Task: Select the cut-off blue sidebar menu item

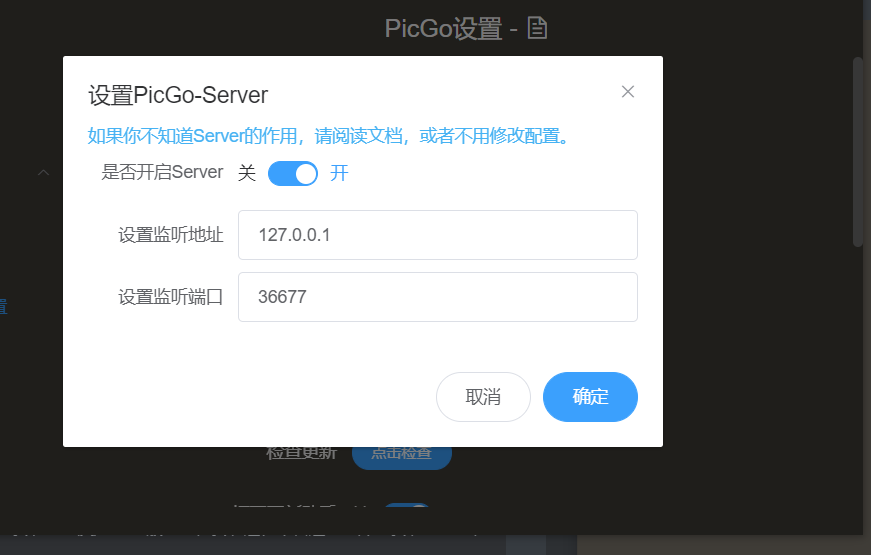Action: pyautogui.click(x=4, y=307)
